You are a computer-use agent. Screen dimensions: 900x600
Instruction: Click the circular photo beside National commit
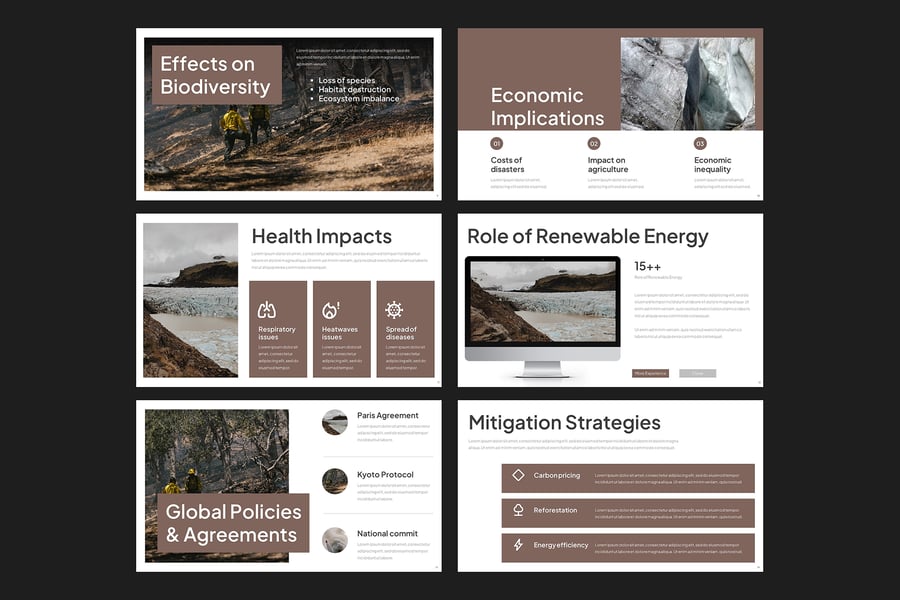tap(335, 540)
